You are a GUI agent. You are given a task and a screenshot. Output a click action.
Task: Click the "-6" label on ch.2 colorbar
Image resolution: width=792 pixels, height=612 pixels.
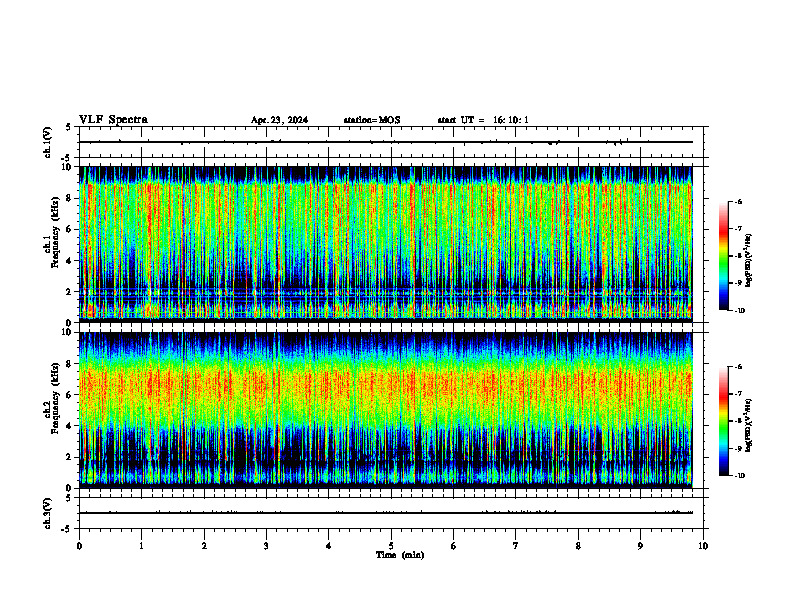pos(738,367)
